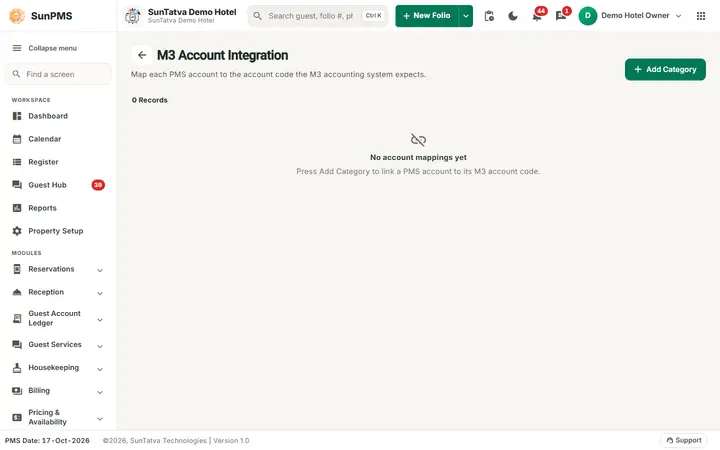Click the SunPMS logo icon
This screenshot has height=450, width=720.
click(17, 16)
